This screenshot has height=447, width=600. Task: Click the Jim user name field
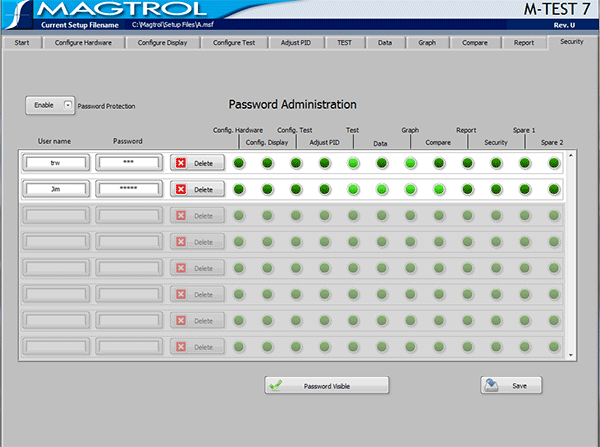(56, 189)
